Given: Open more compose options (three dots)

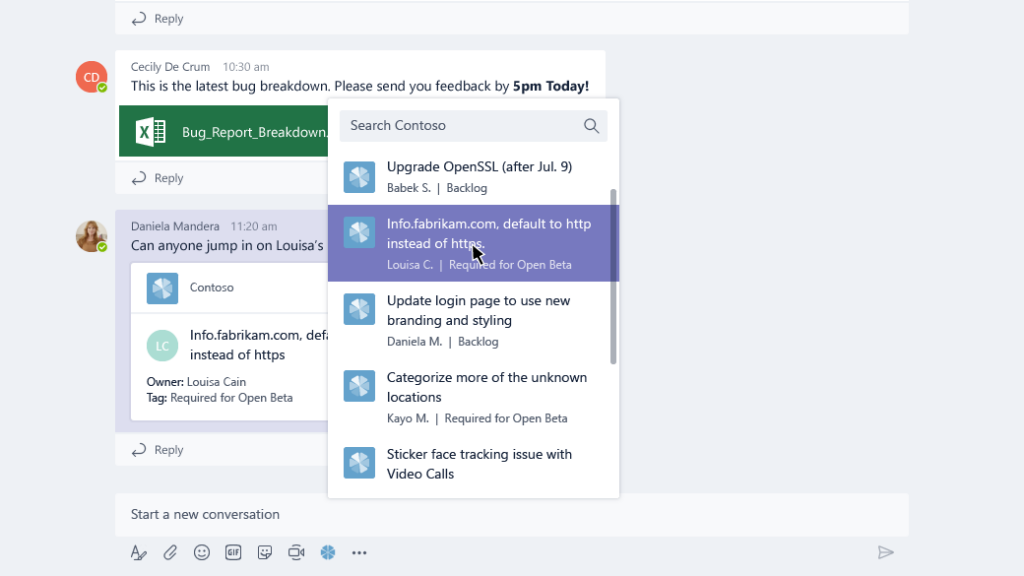Looking at the screenshot, I should point(359,552).
